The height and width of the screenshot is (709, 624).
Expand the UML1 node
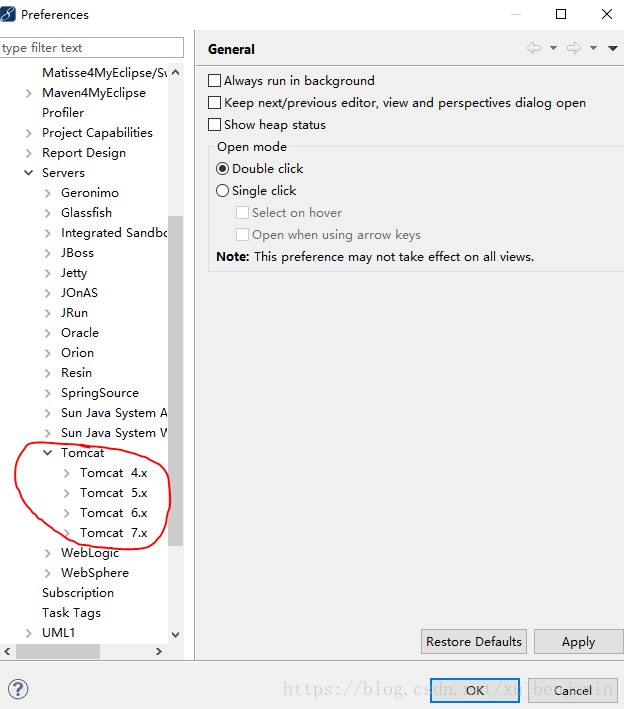click(x=28, y=633)
